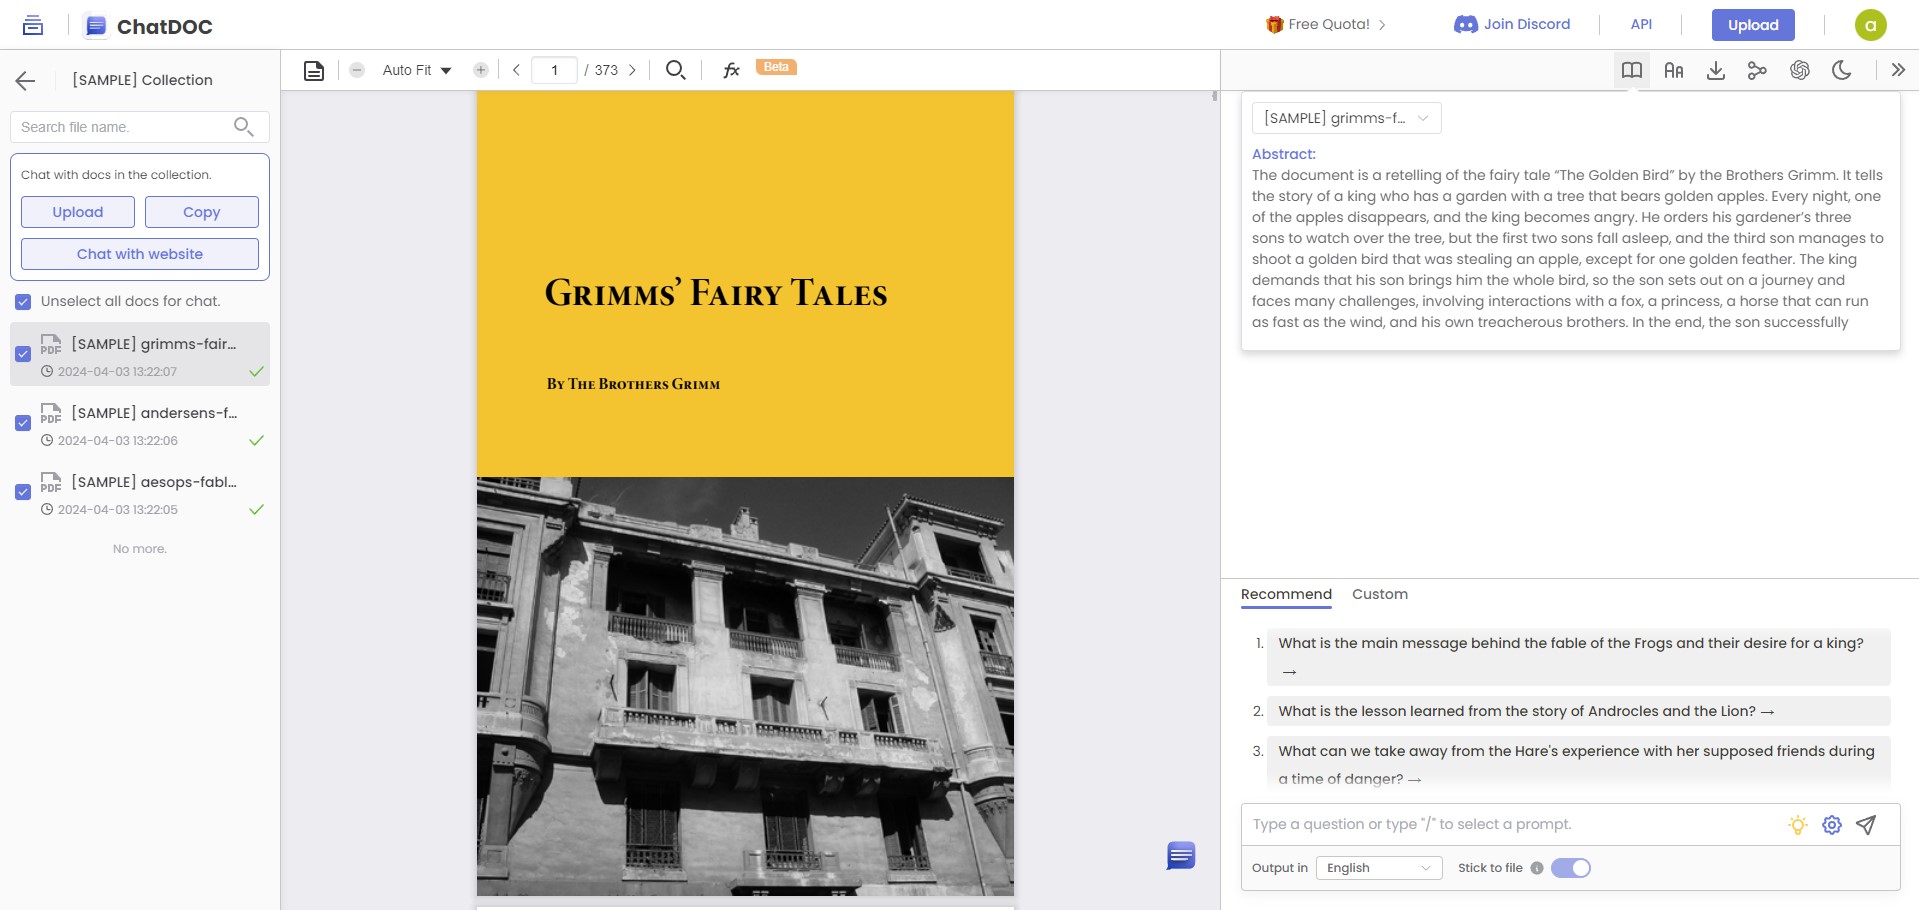The image size is (1919, 910).
Task: Zoom in with the plus button
Action: tap(481, 70)
